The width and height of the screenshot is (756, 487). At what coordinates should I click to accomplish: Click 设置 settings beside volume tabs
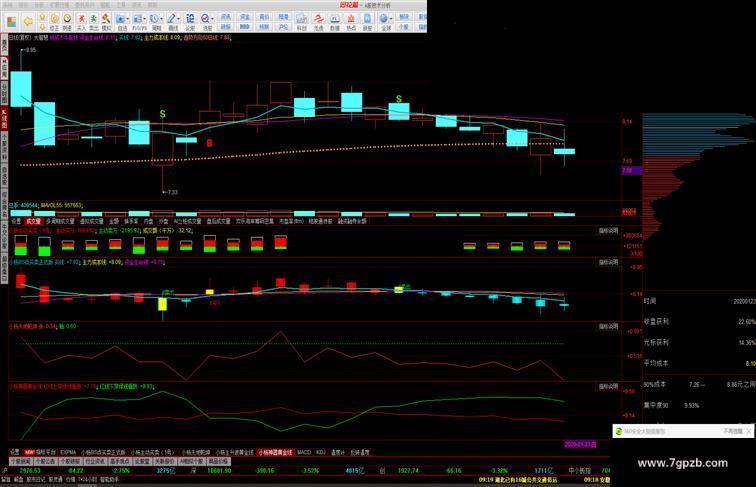tap(16, 221)
